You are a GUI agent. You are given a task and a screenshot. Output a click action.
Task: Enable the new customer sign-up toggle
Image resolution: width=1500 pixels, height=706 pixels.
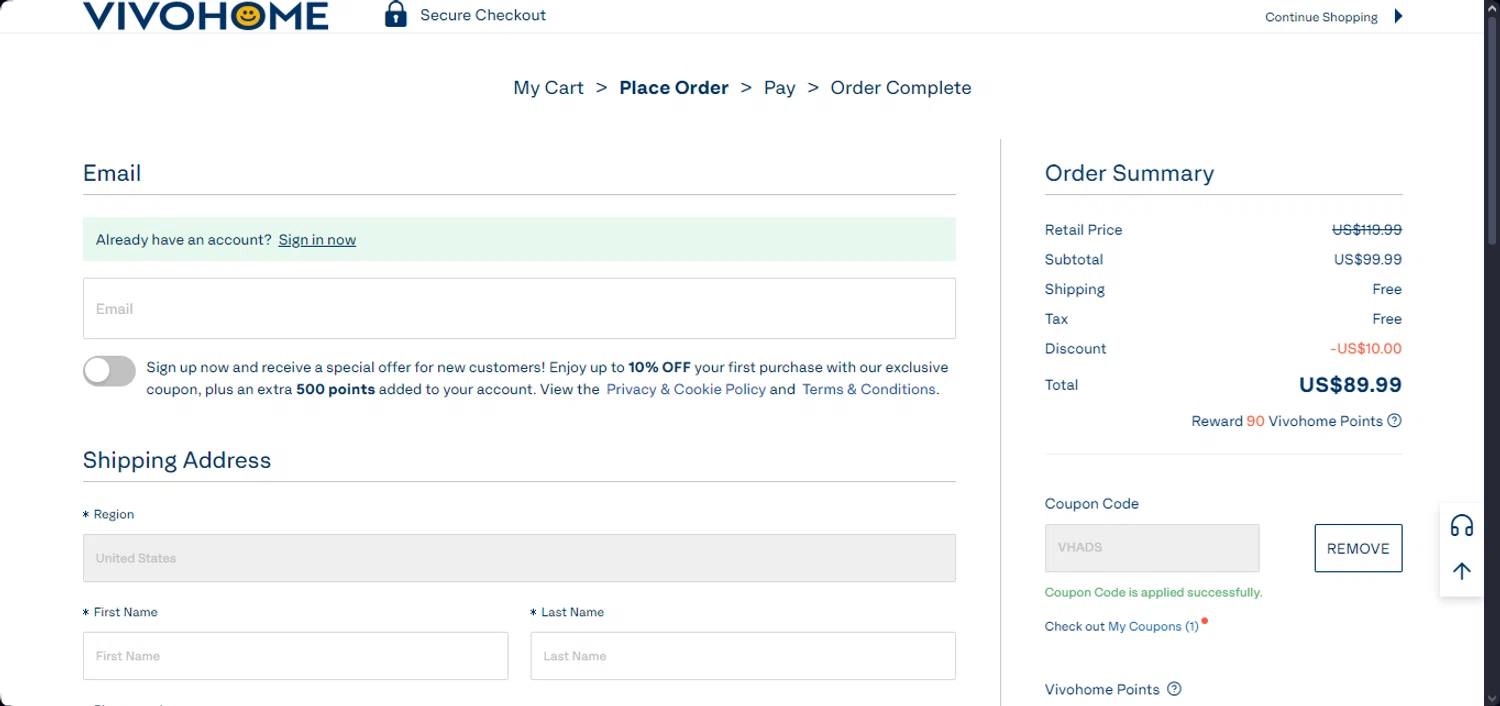click(109, 371)
